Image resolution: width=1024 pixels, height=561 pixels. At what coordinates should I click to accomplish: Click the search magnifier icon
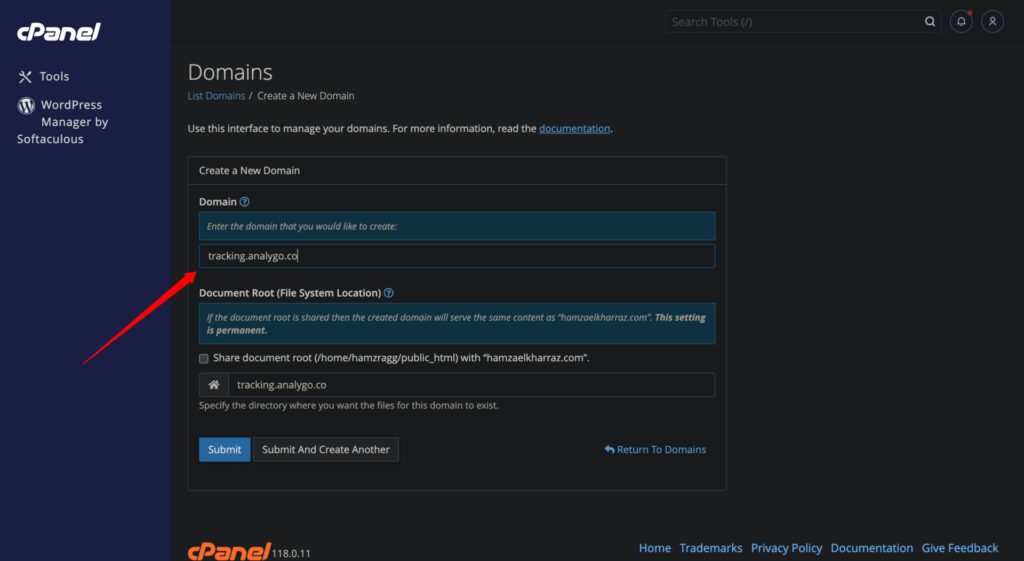[930, 21]
